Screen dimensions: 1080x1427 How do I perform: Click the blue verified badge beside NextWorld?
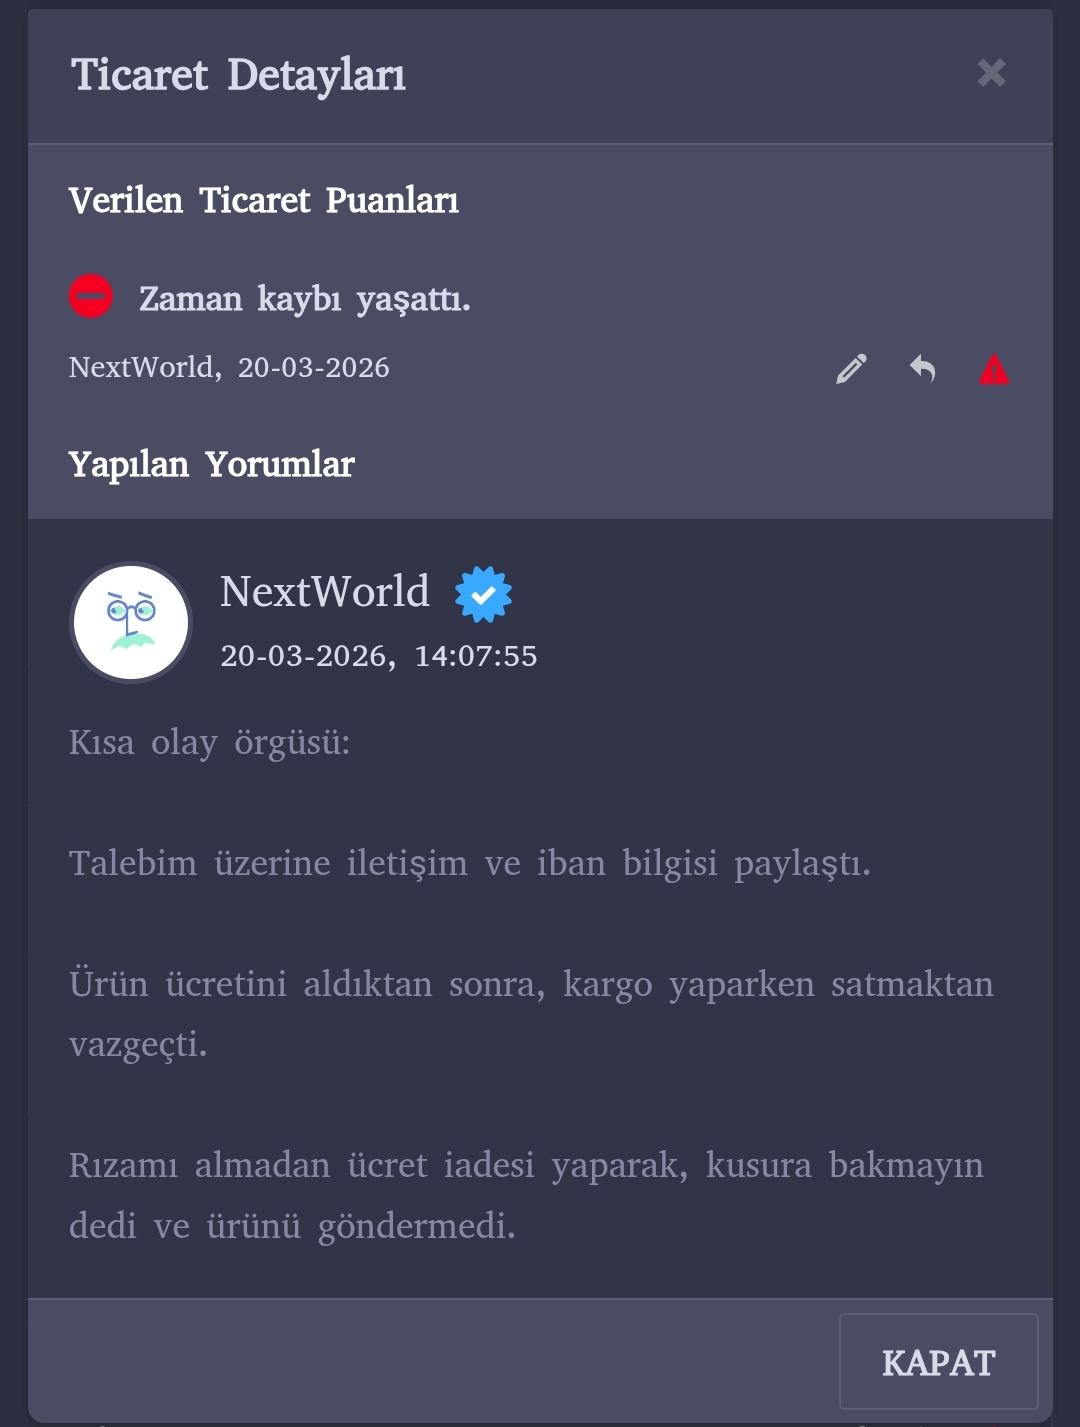(x=483, y=594)
